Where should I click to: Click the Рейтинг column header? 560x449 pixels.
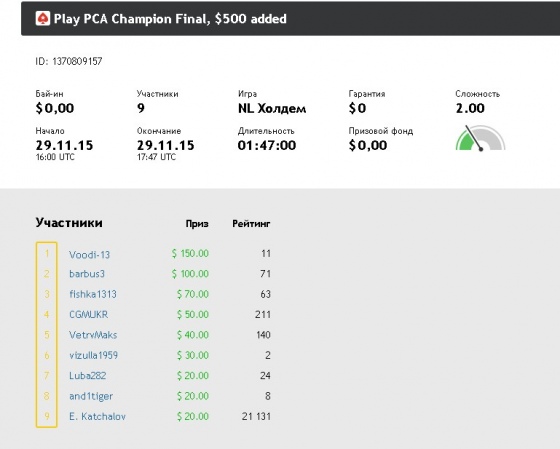251,224
